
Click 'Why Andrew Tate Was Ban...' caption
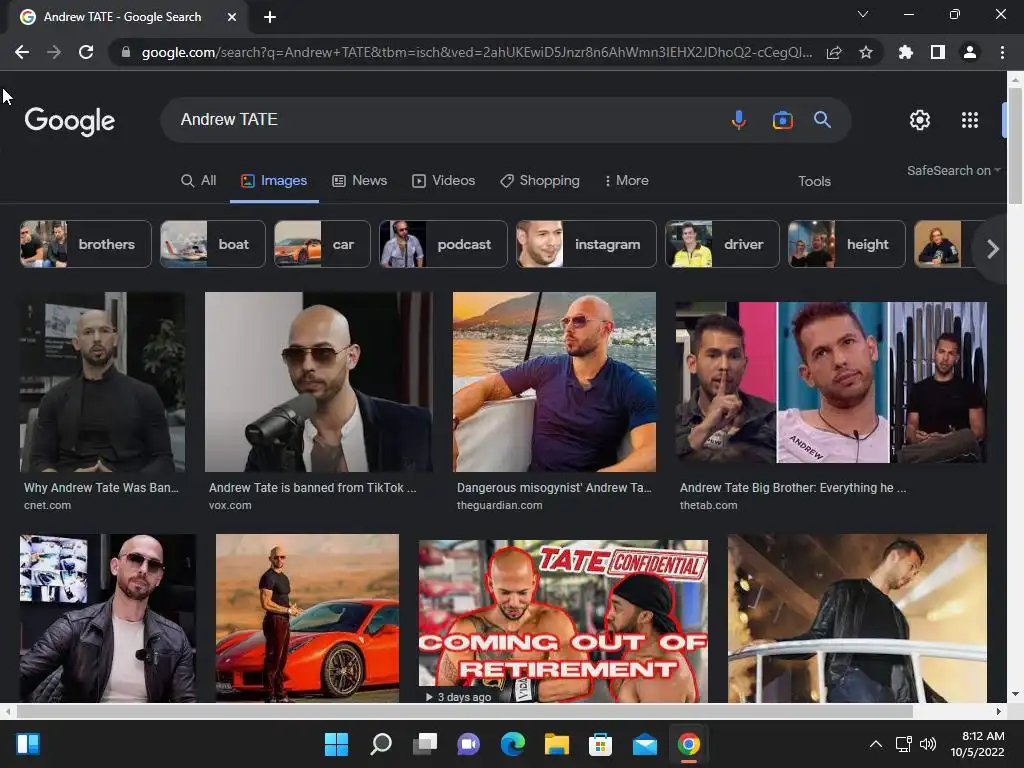(101, 488)
